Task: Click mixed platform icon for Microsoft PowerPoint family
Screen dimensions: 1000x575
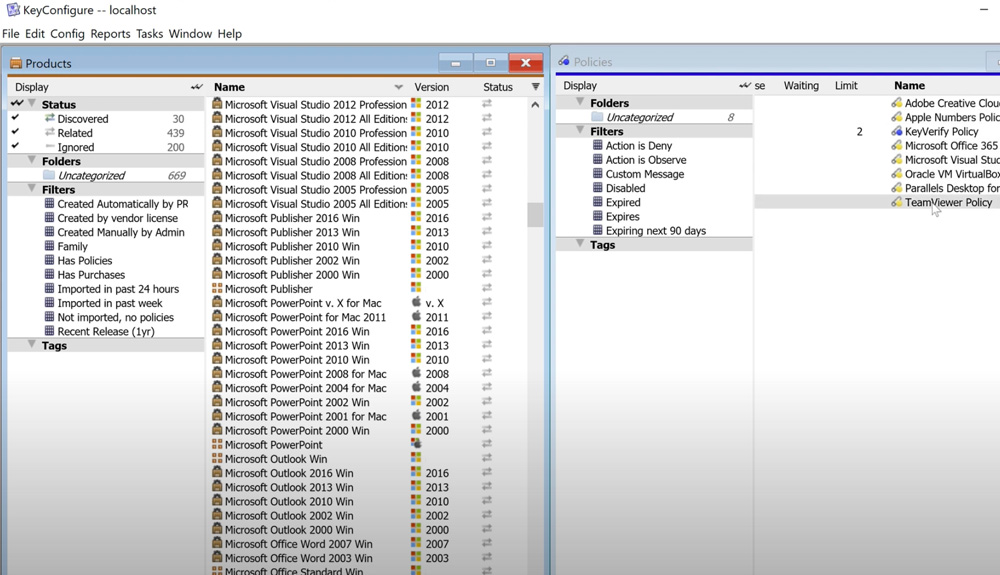Action: pyautogui.click(x=416, y=444)
